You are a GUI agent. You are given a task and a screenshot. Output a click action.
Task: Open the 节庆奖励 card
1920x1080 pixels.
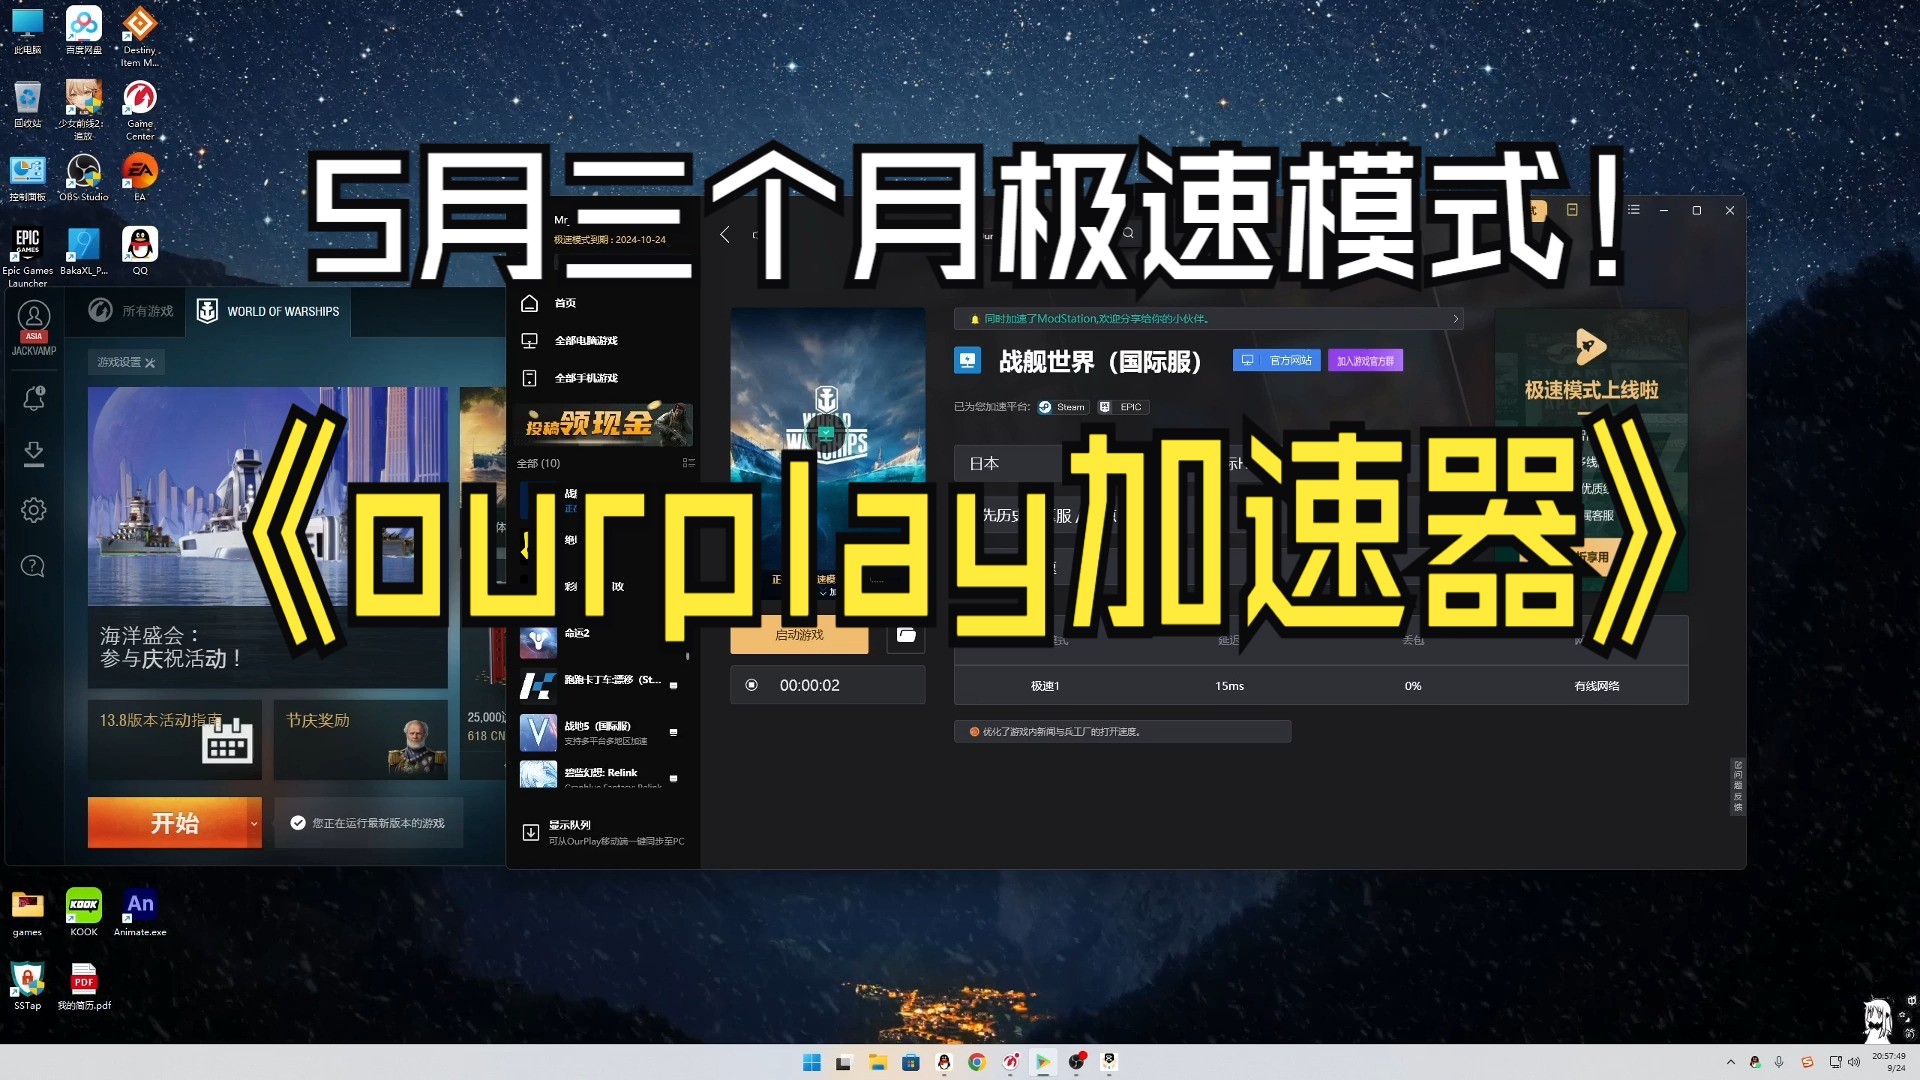point(360,739)
